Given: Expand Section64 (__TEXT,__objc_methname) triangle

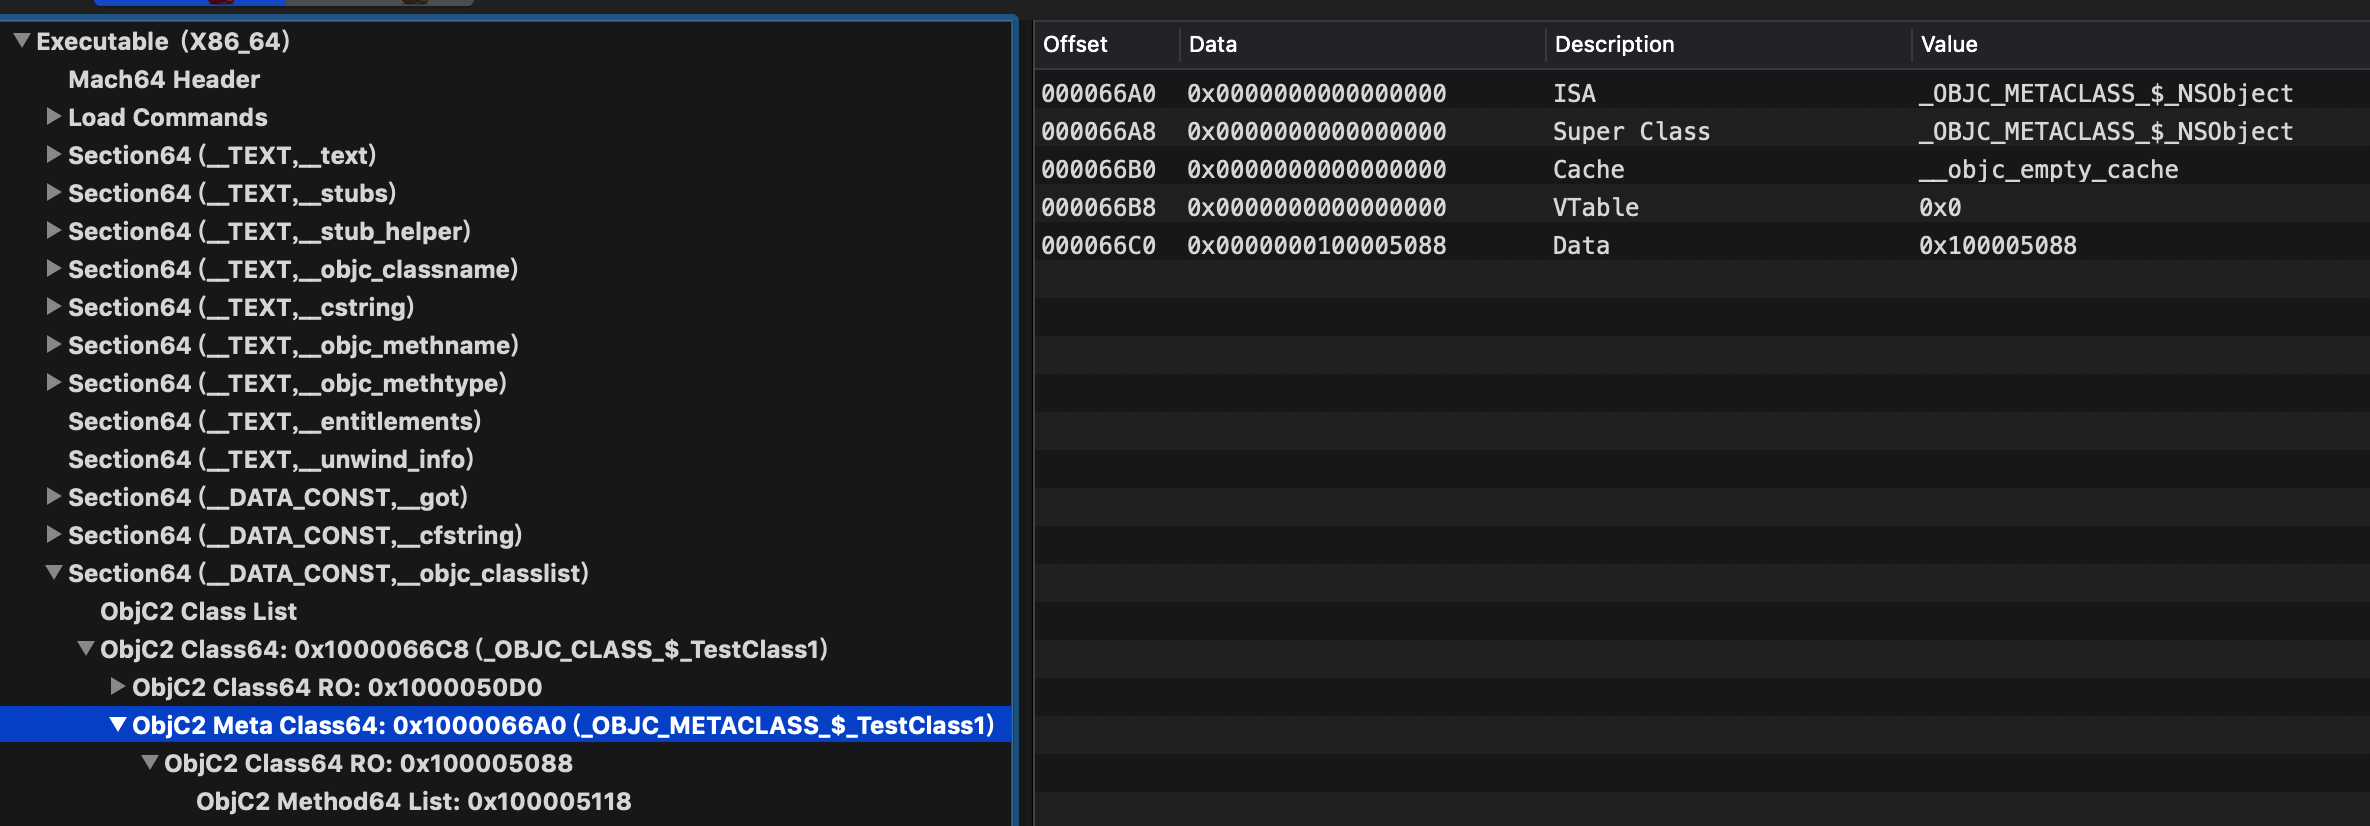Looking at the screenshot, I should tap(54, 345).
